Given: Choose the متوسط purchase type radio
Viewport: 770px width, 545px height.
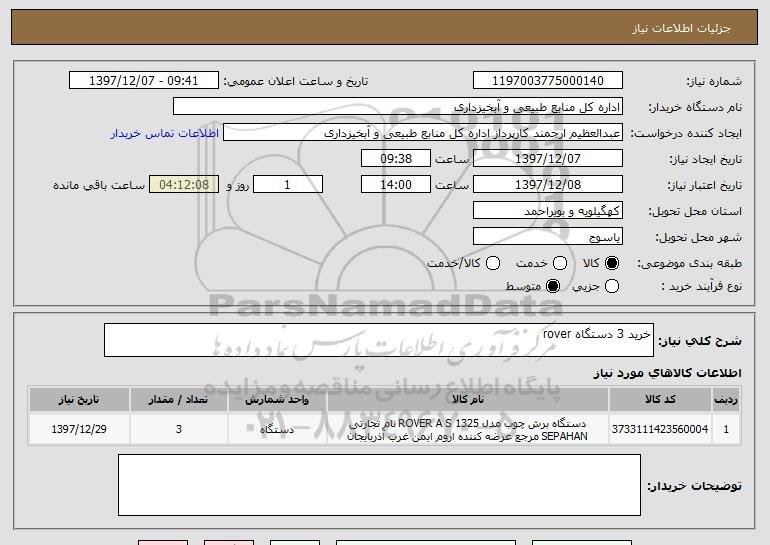Looking at the screenshot, I should coord(553,286).
